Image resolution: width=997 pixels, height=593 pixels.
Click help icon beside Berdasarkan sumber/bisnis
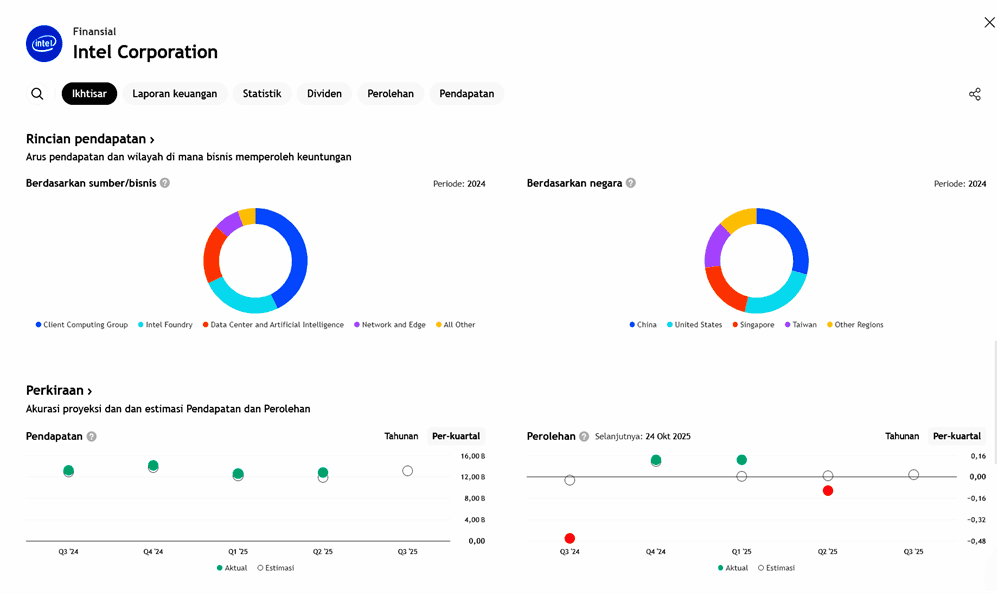165,183
